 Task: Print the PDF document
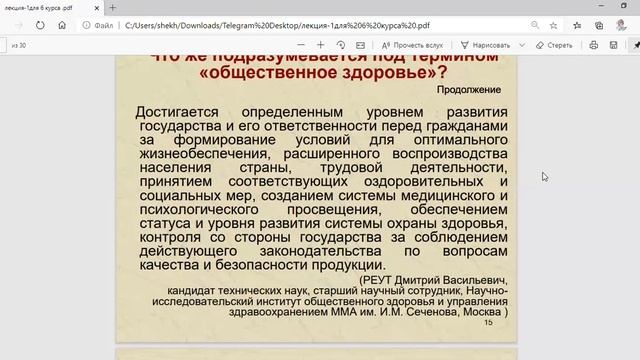[x=594, y=45]
